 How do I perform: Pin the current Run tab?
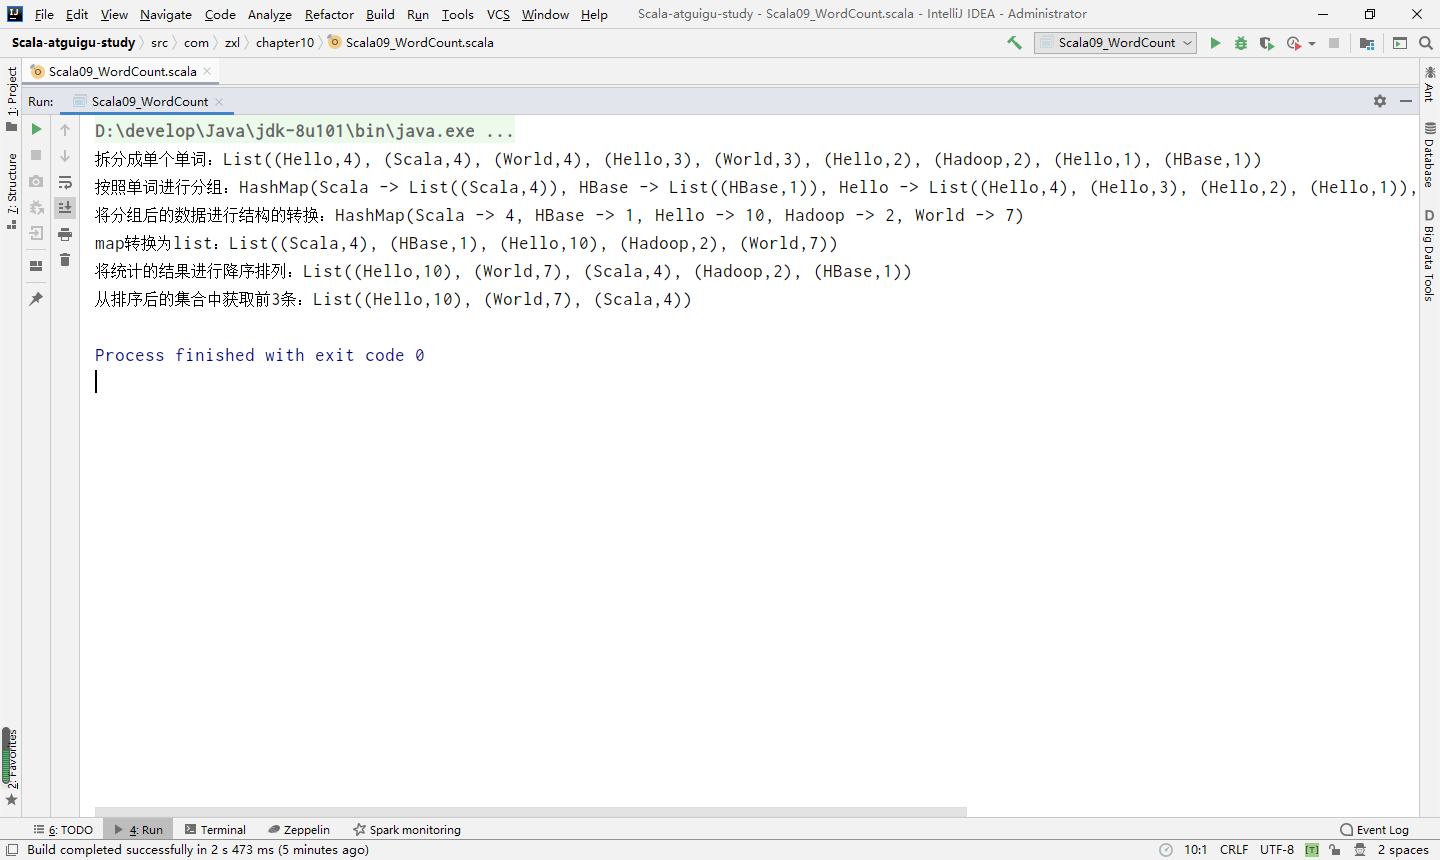pos(36,299)
